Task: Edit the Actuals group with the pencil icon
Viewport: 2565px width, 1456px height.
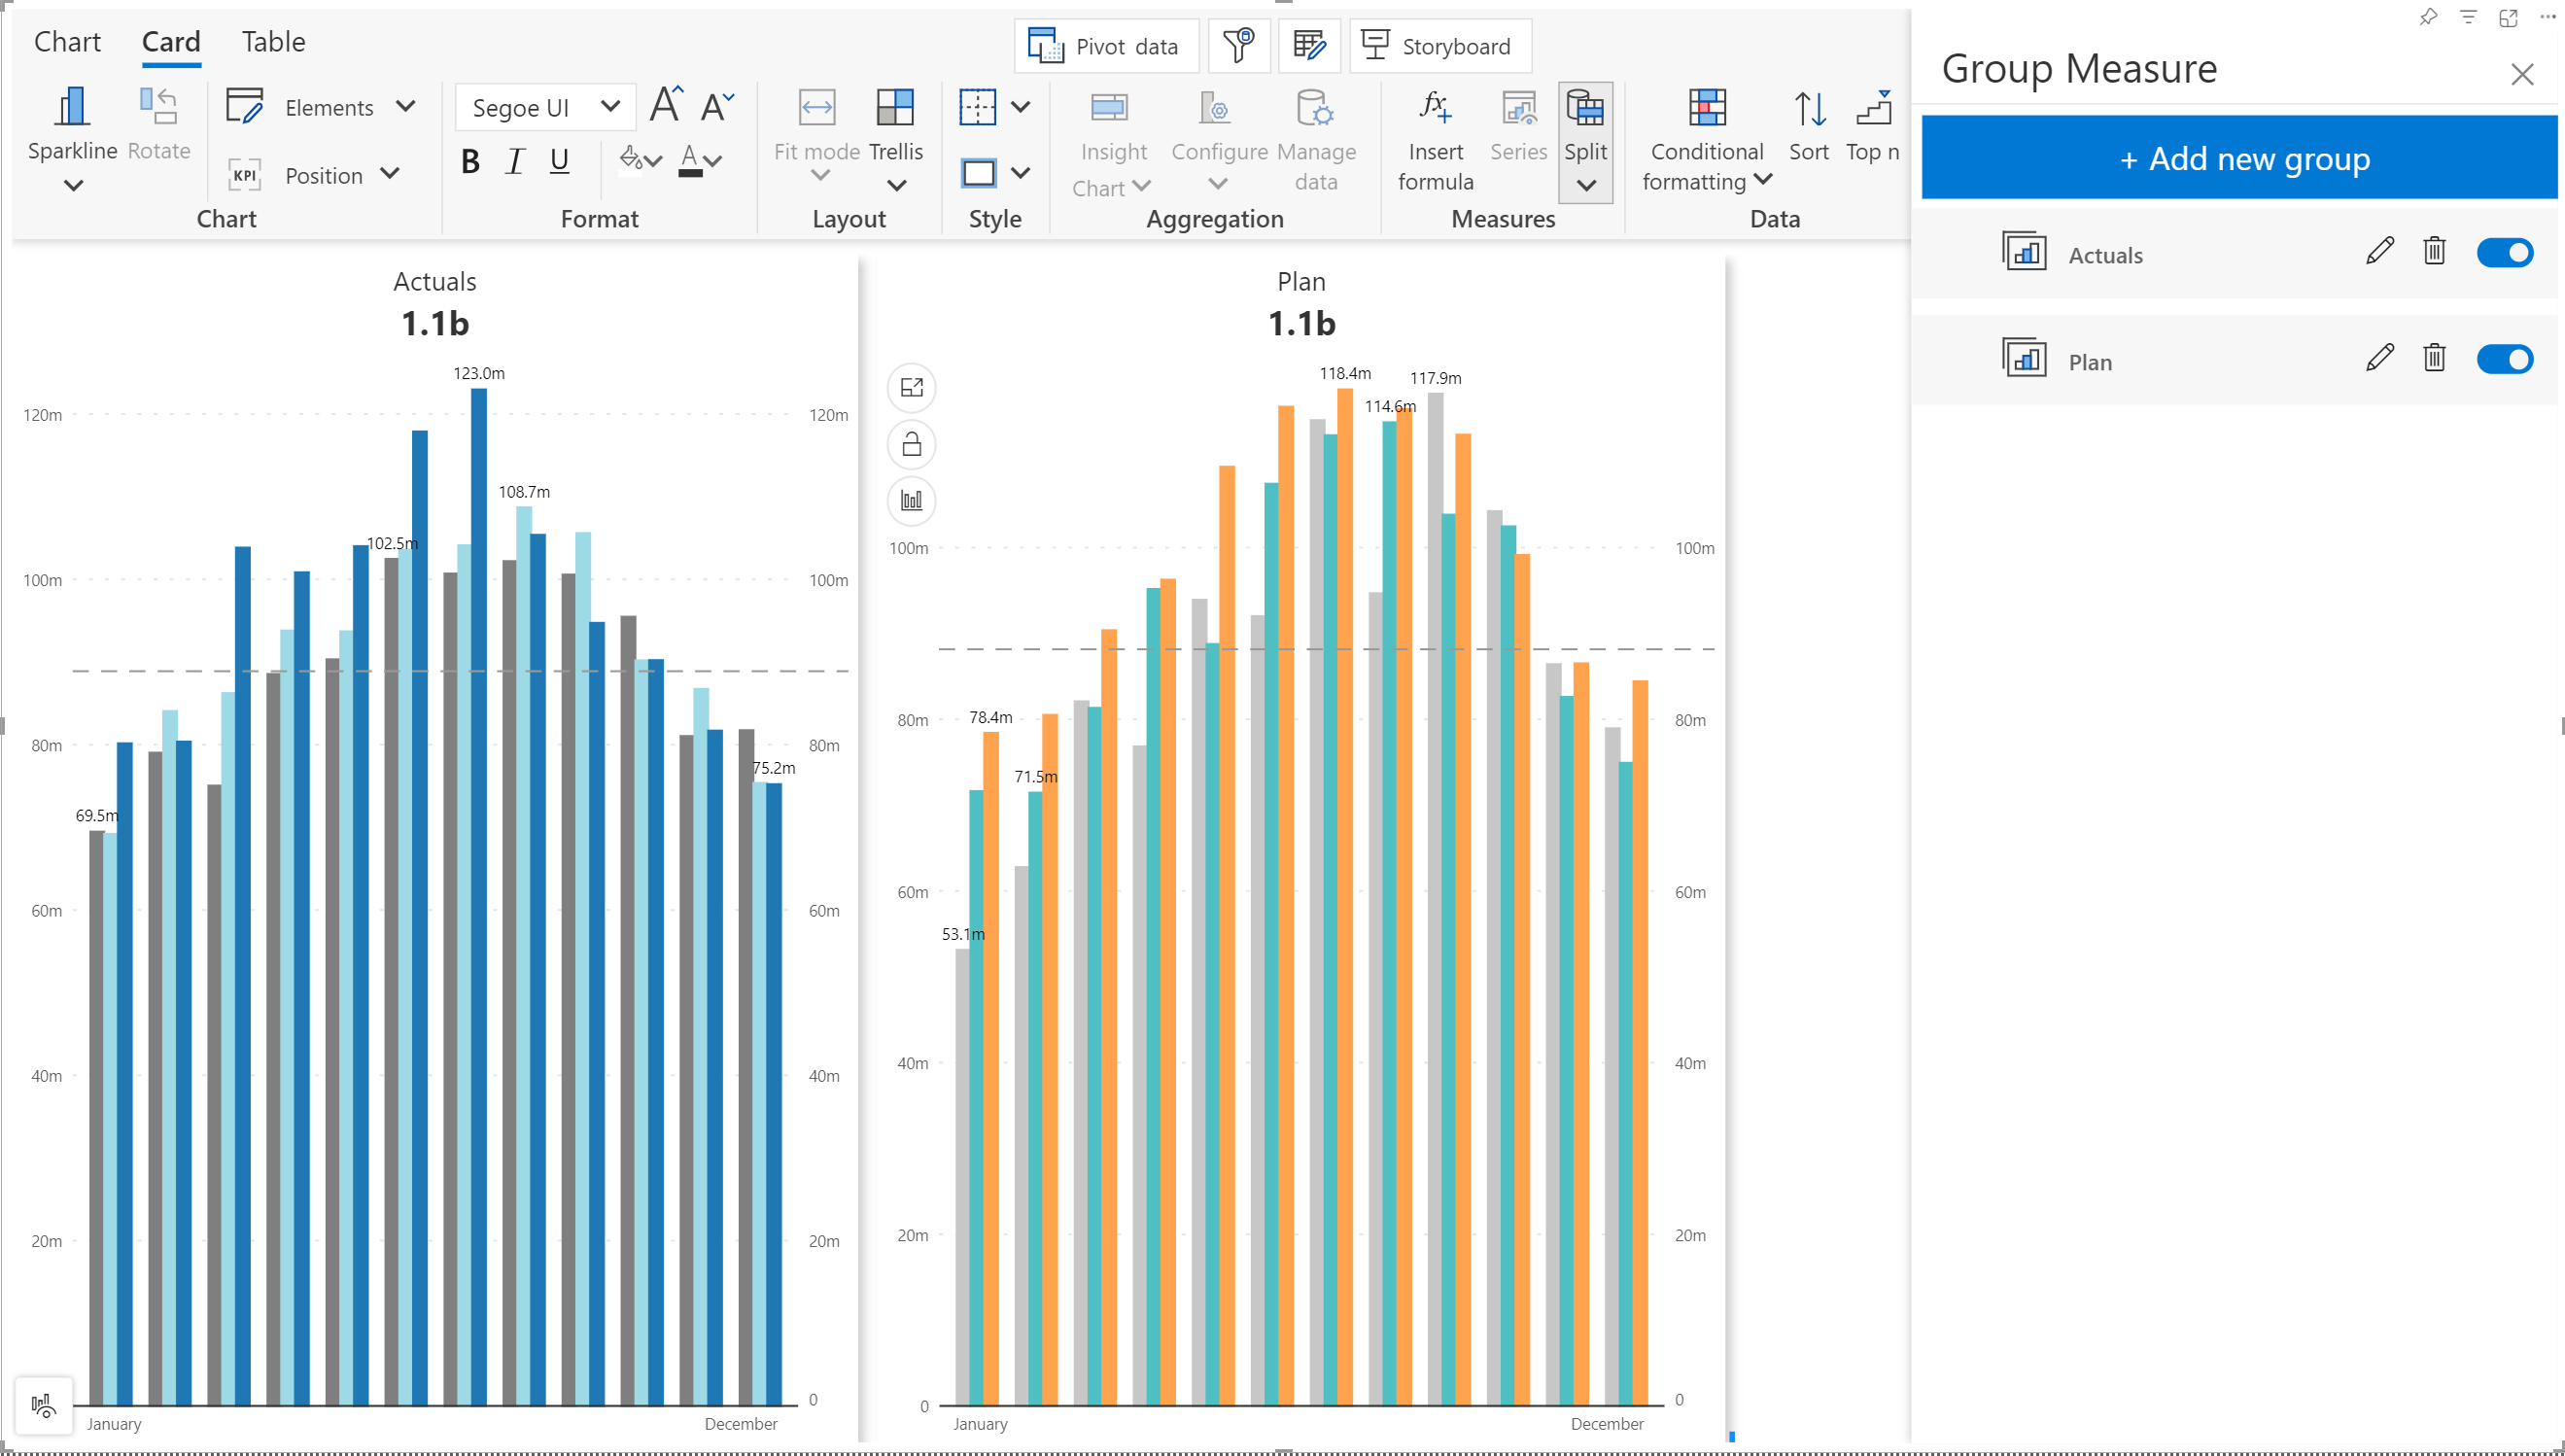Action: [2379, 251]
